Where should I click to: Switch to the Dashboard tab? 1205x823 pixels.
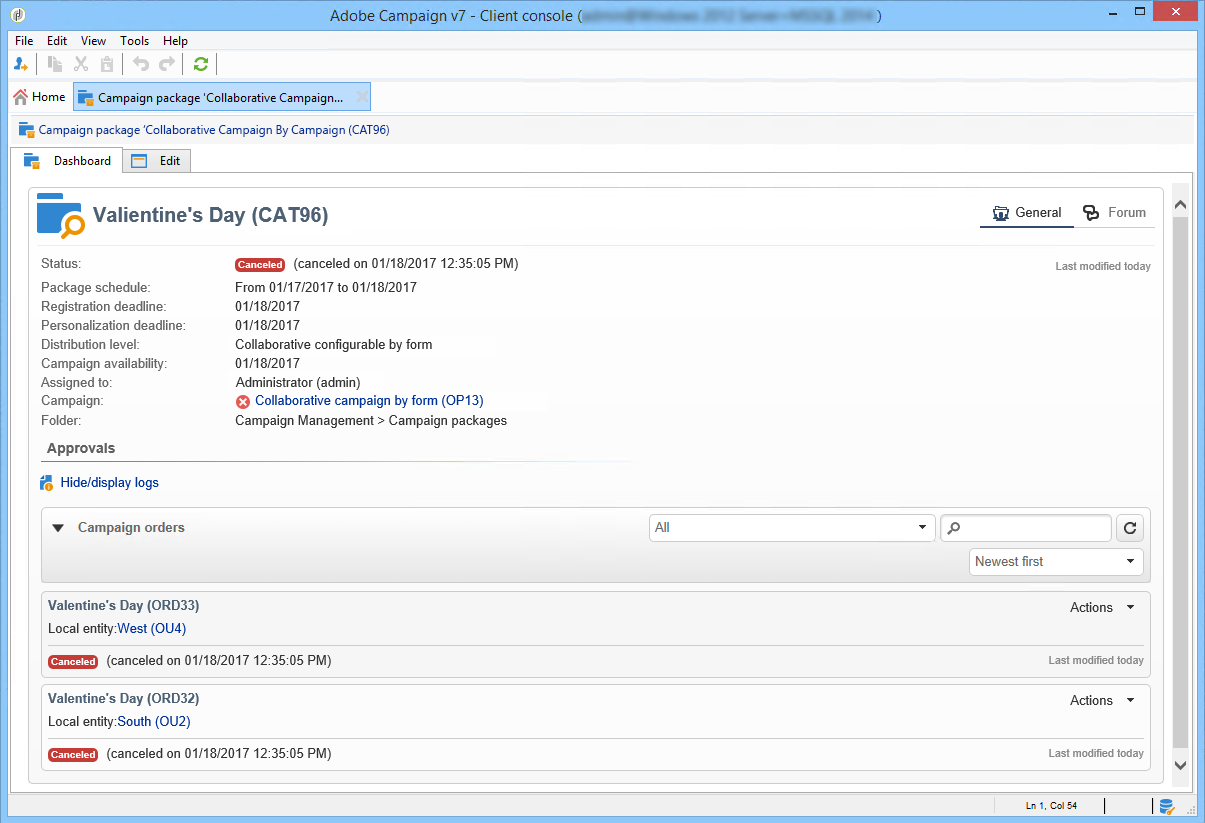pos(67,161)
